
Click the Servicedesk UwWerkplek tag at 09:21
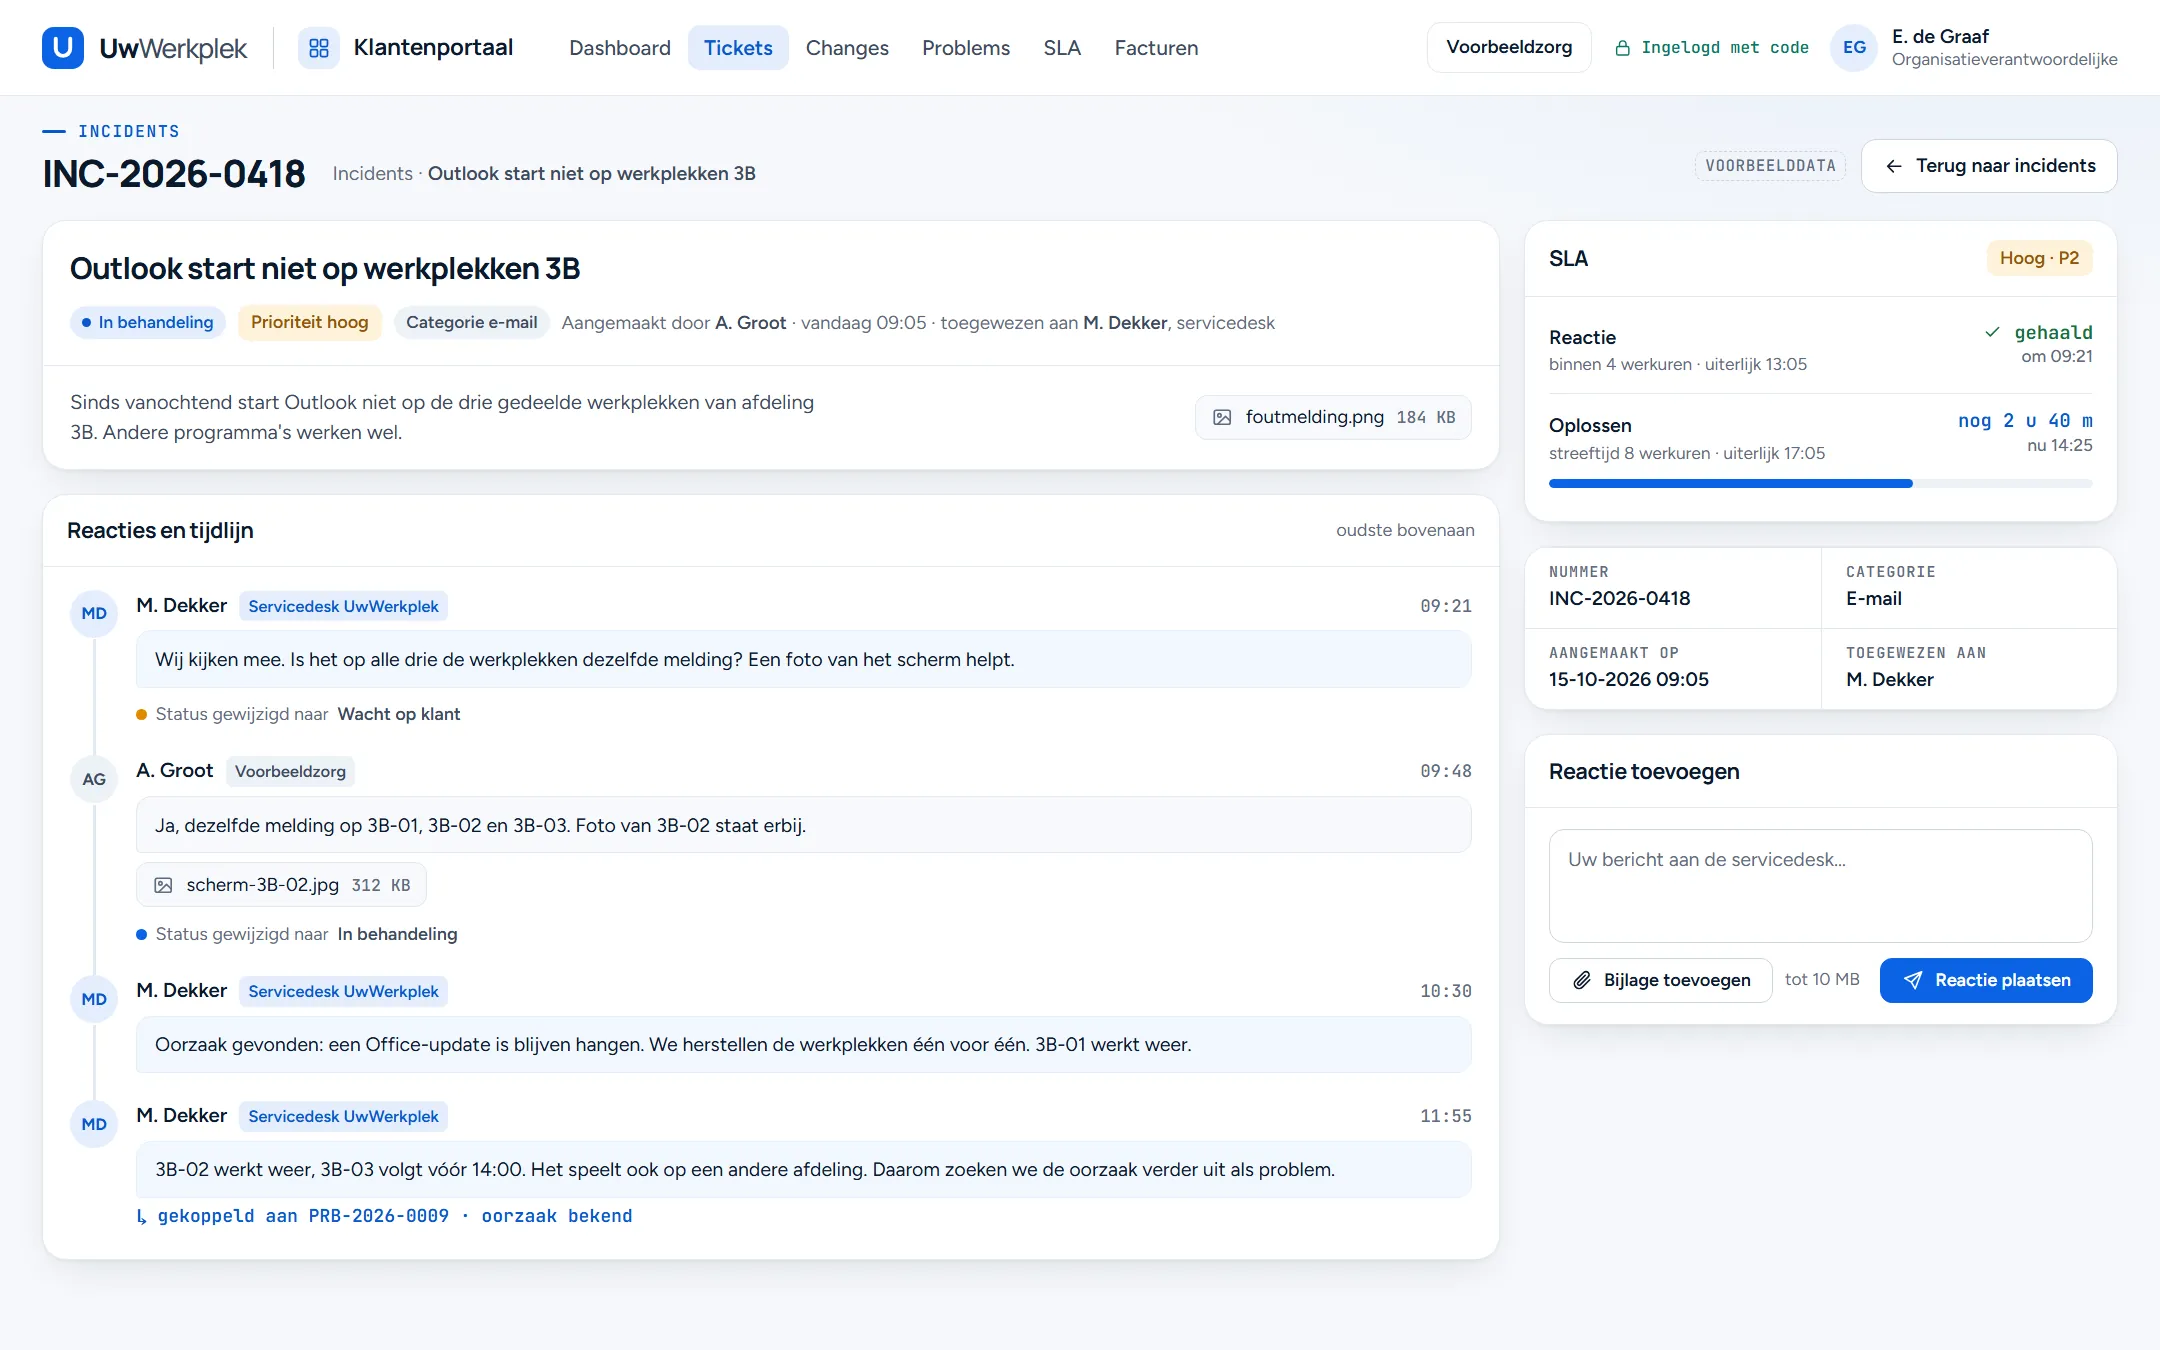coord(343,606)
